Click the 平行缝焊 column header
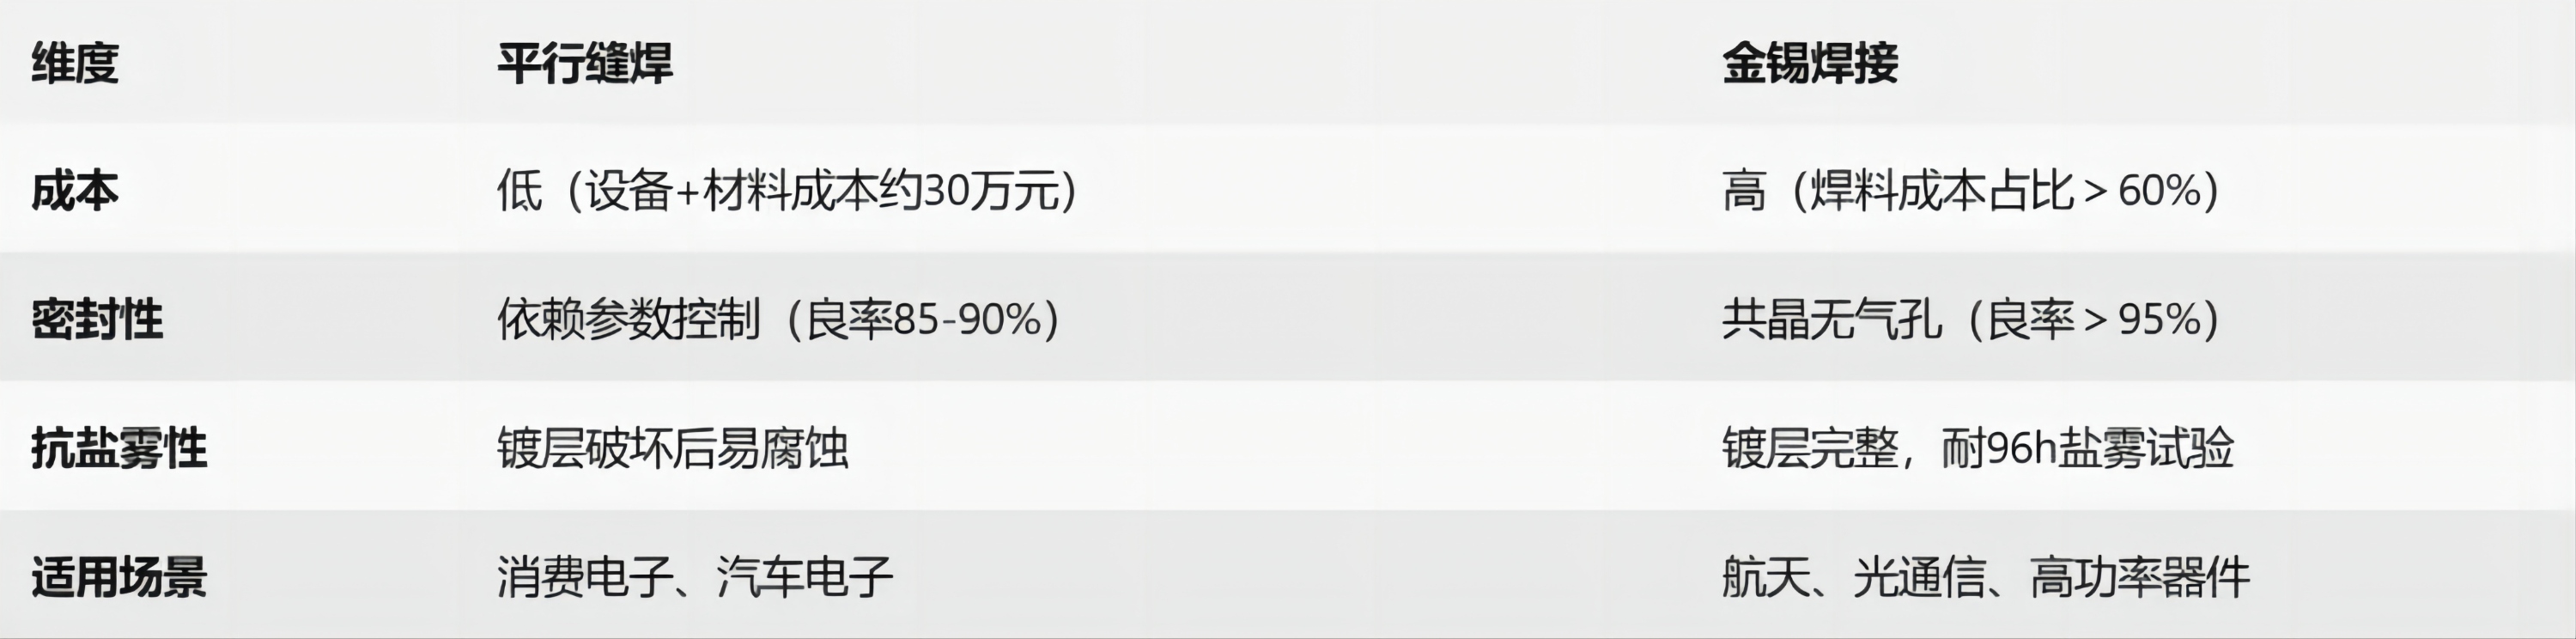 pos(585,63)
